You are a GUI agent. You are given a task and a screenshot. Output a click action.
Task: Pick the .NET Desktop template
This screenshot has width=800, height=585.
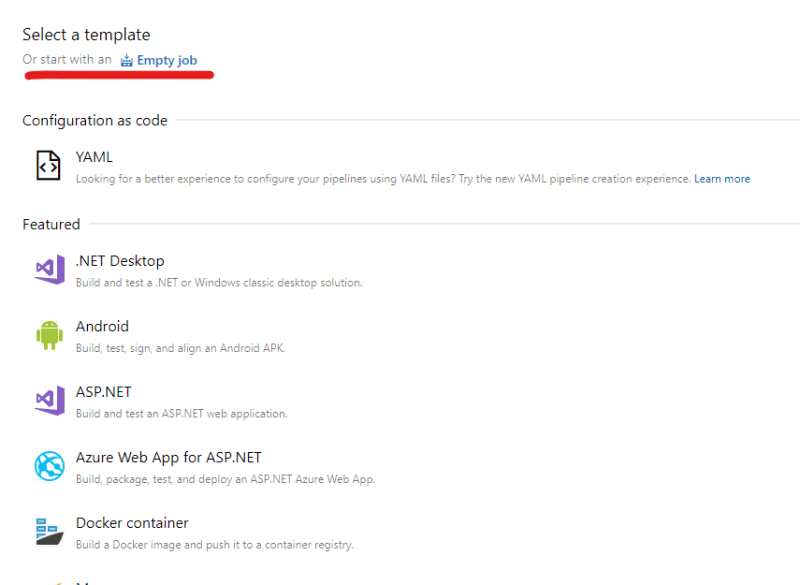click(x=120, y=261)
